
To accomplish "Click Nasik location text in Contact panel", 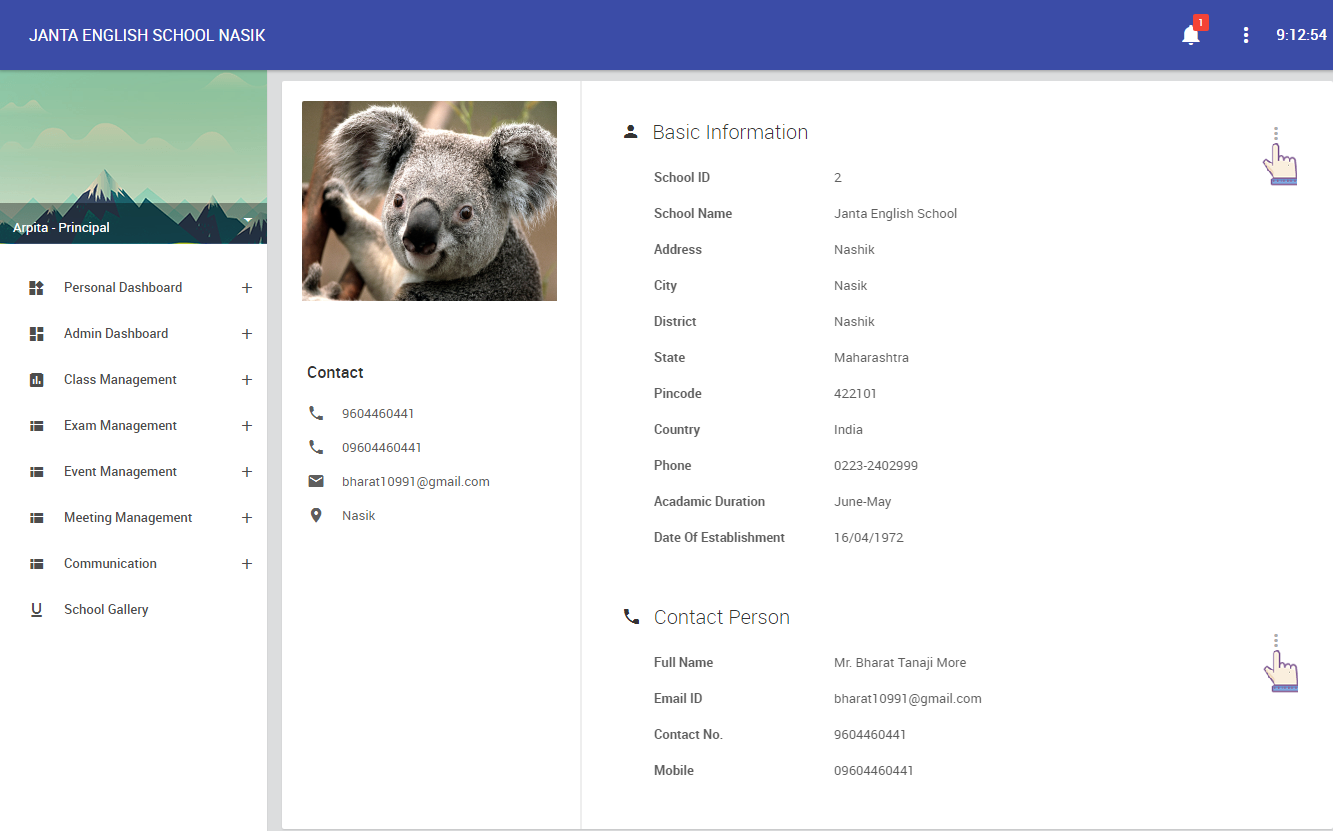I will click(x=359, y=515).
